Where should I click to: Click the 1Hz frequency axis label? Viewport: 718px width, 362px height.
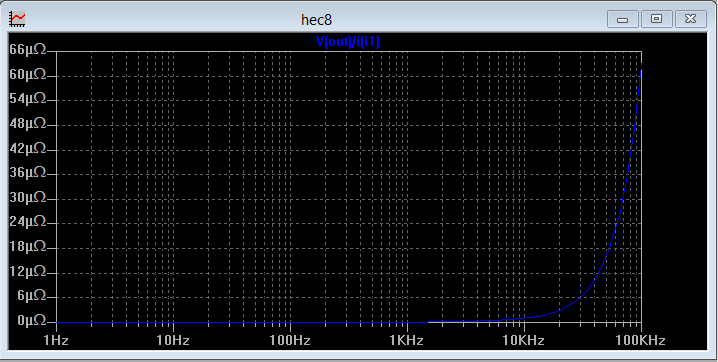coord(56,340)
